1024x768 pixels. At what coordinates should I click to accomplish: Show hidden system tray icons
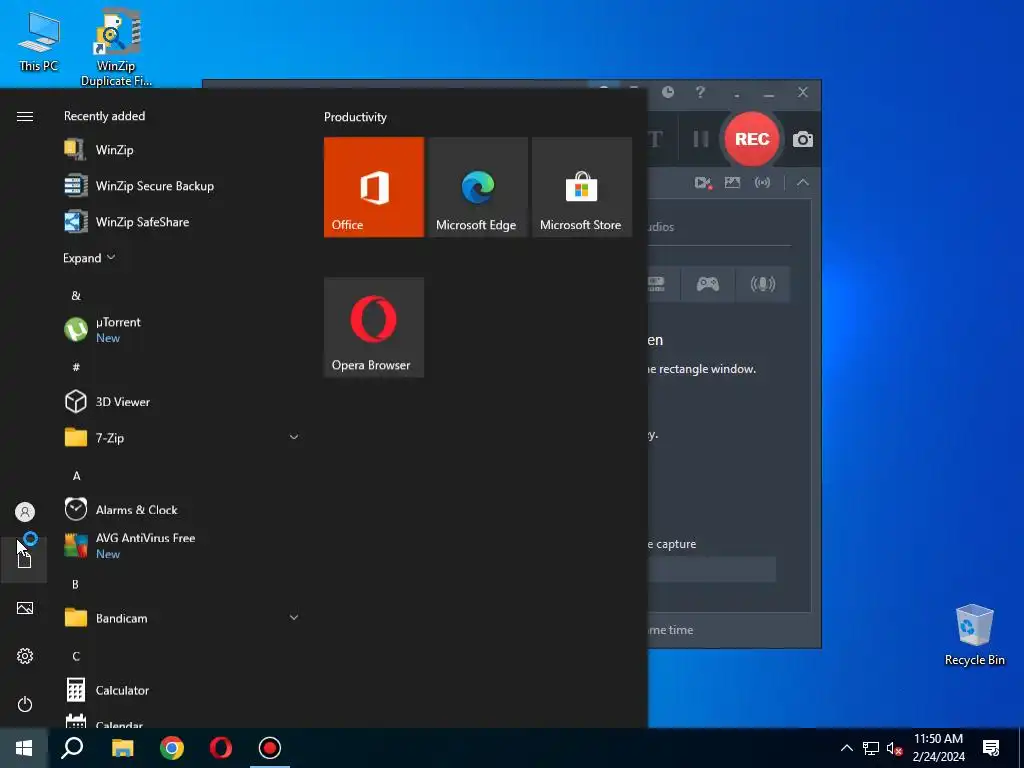846,748
